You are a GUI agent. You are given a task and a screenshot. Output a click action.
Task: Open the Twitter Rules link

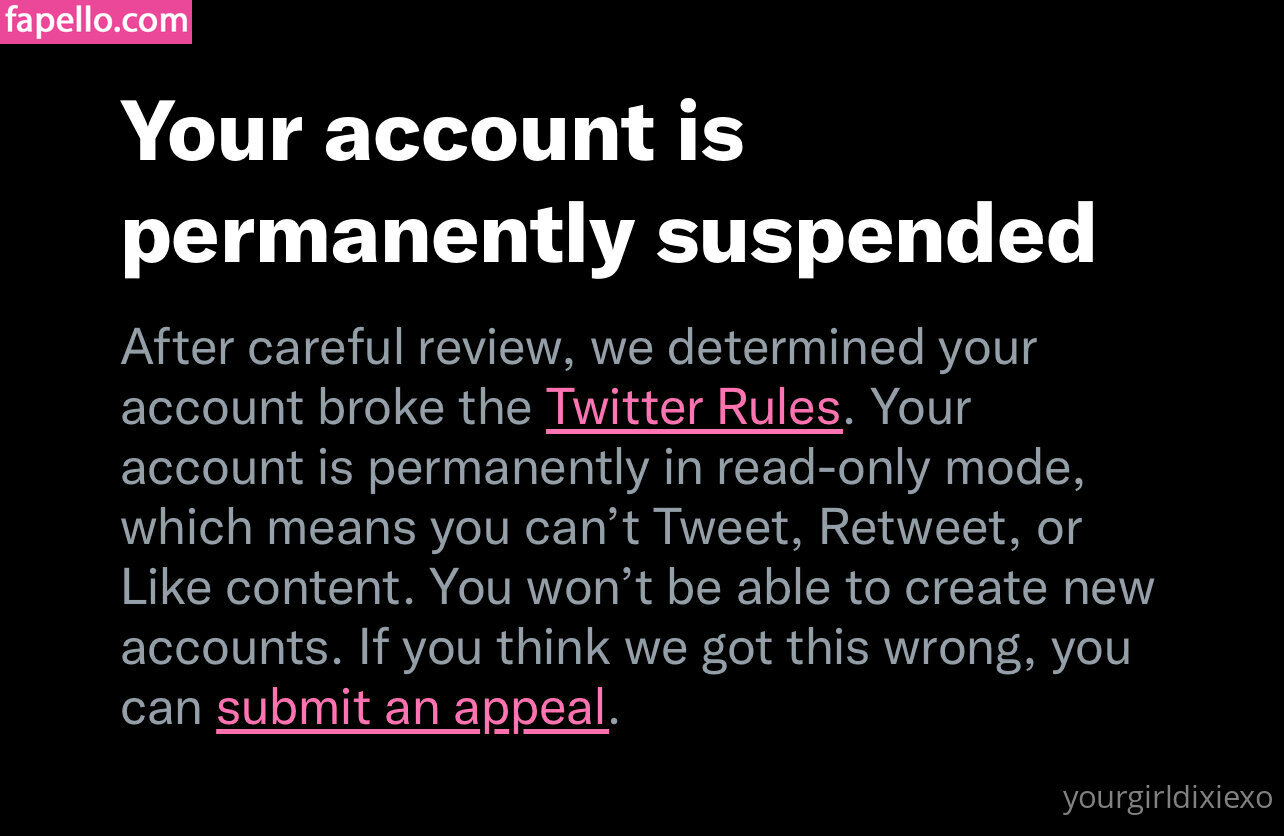tap(693, 408)
